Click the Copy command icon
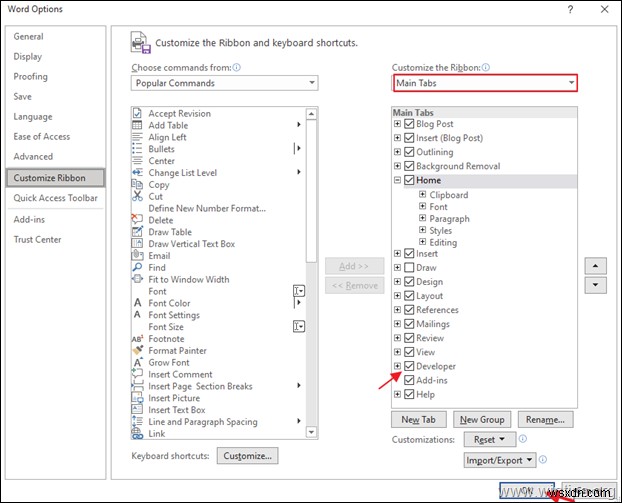The image size is (622, 503). (137, 184)
